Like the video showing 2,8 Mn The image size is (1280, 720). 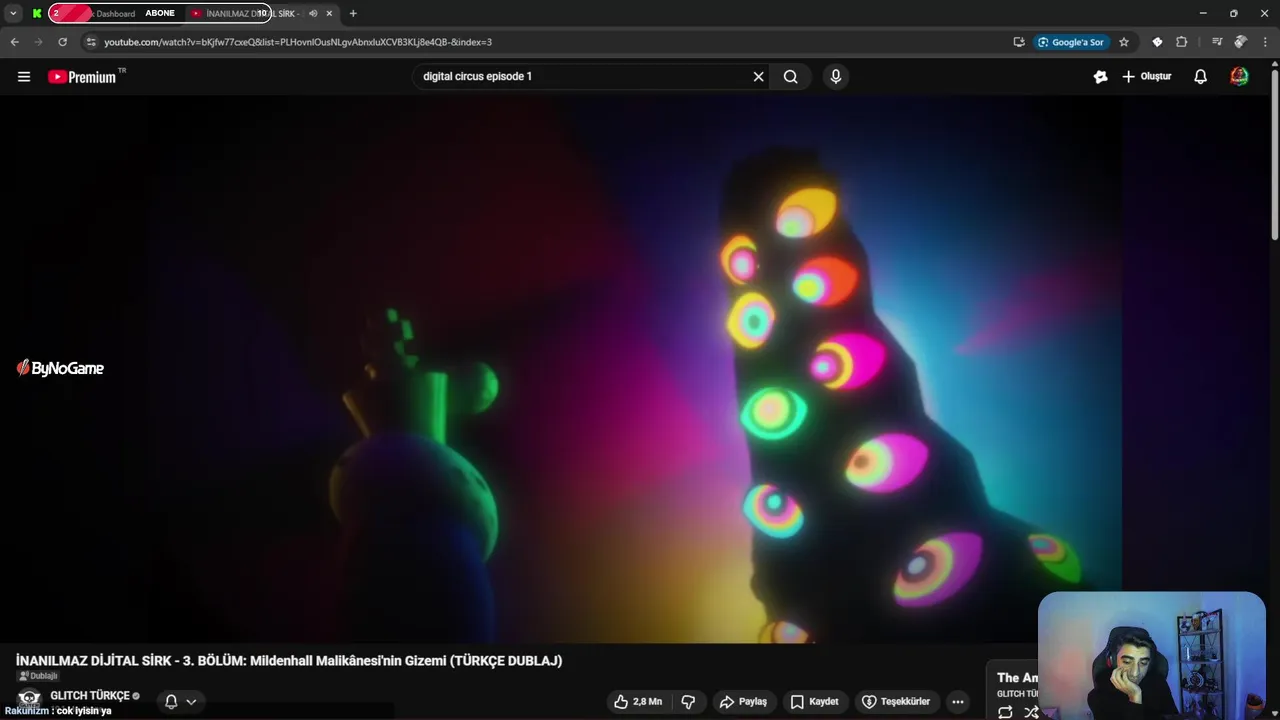pyautogui.click(x=638, y=701)
